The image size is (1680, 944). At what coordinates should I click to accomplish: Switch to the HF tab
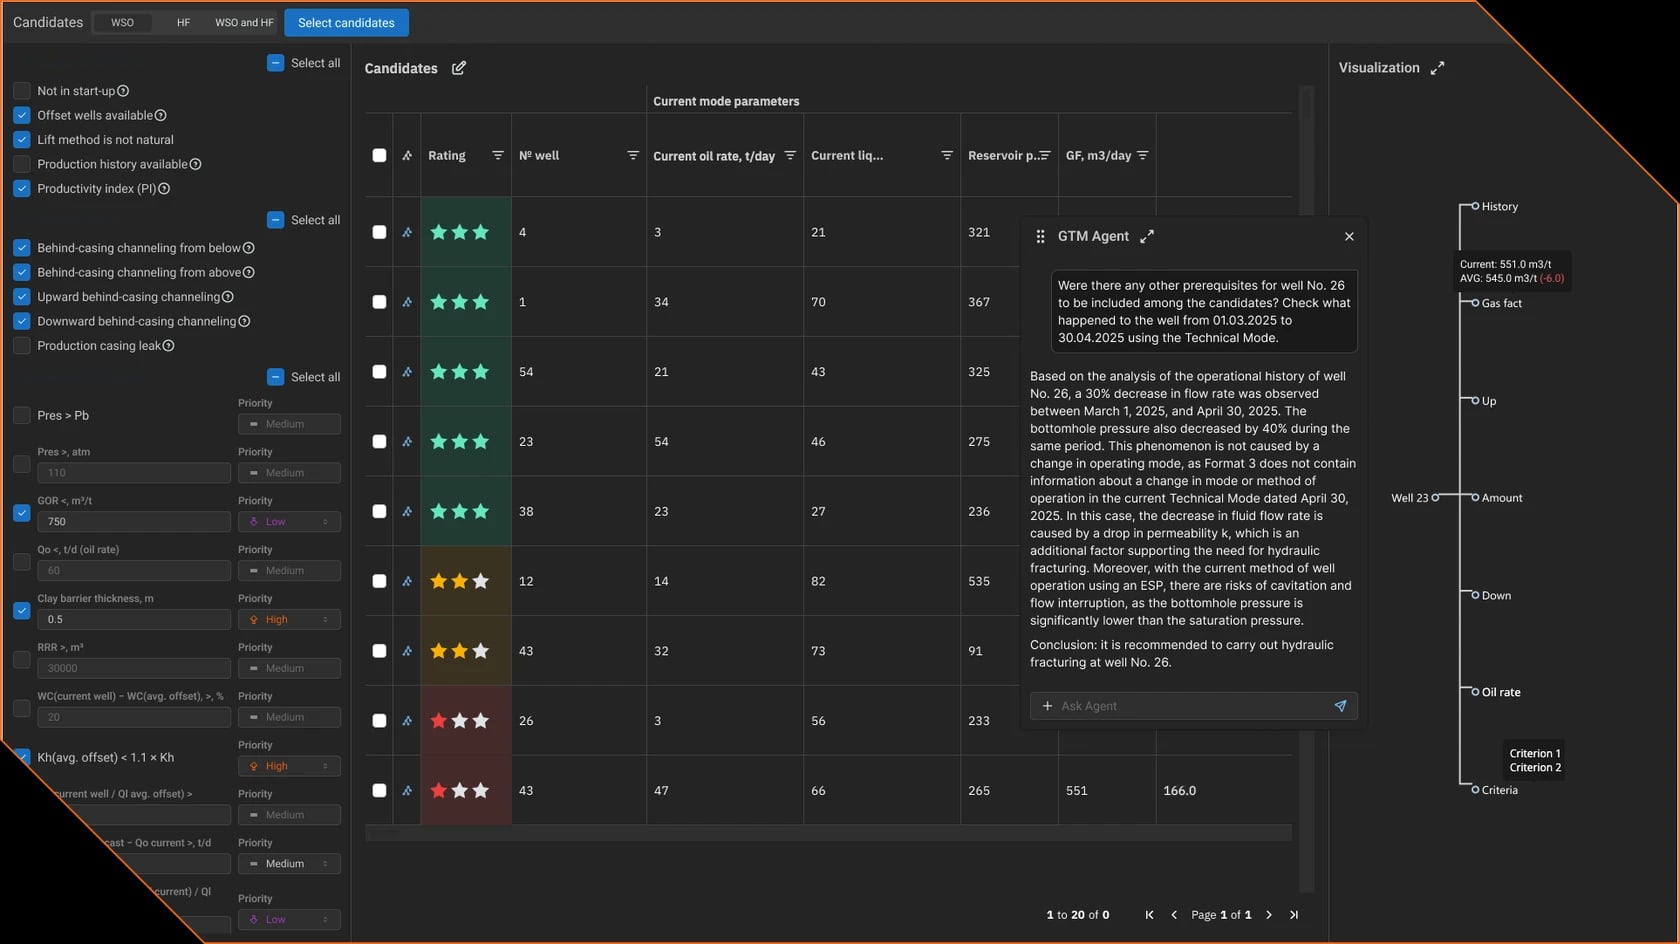pos(183,22)
